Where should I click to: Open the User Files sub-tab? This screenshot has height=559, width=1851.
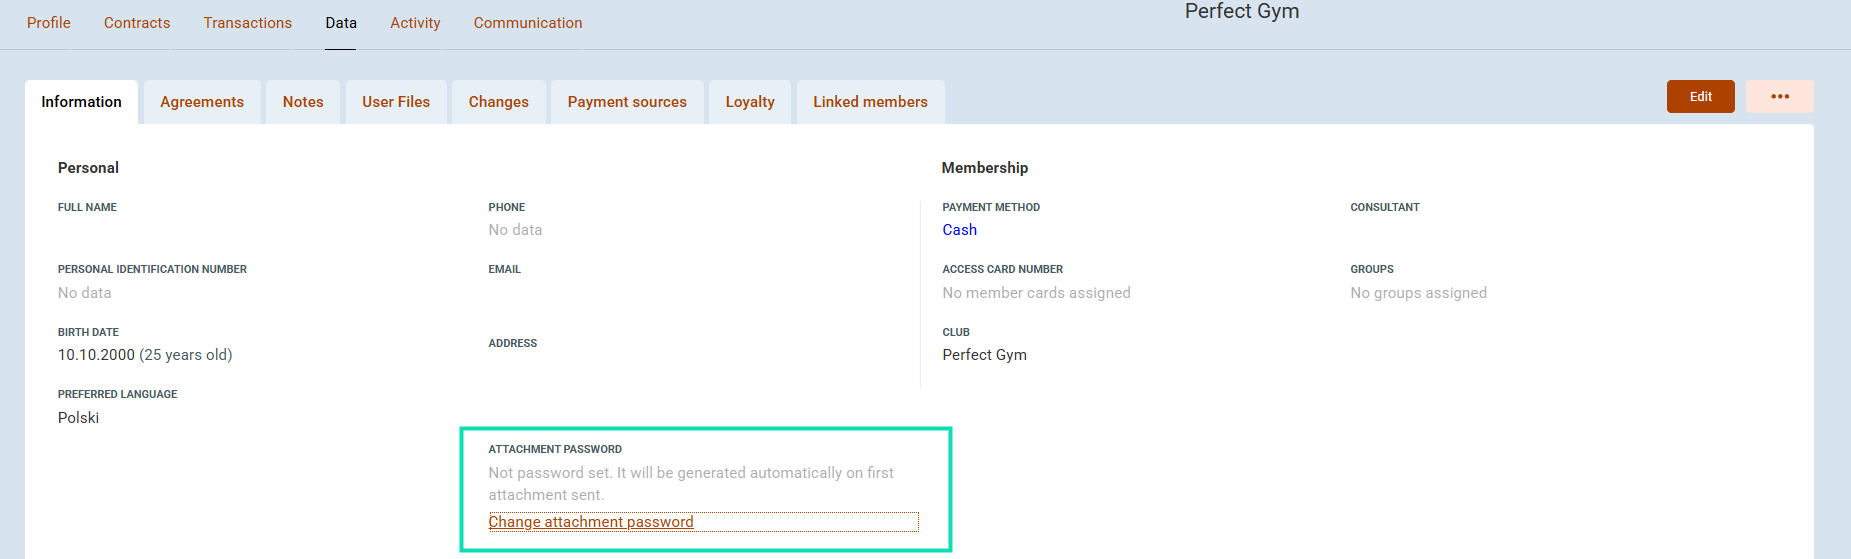click(x=396, y=102)
